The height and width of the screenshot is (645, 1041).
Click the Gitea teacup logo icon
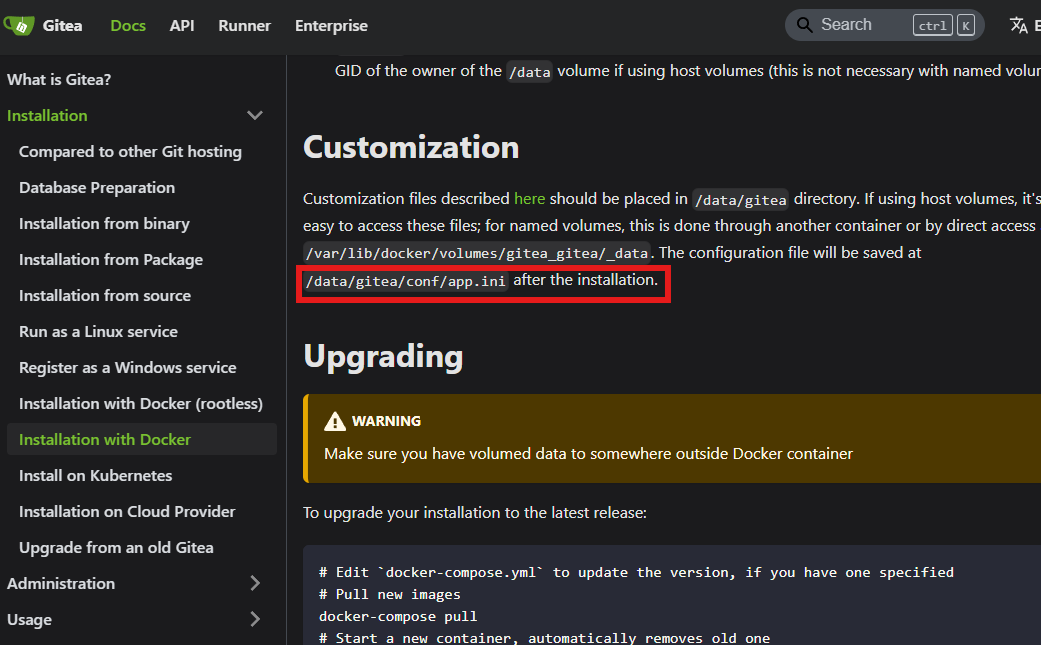[19, 25]
